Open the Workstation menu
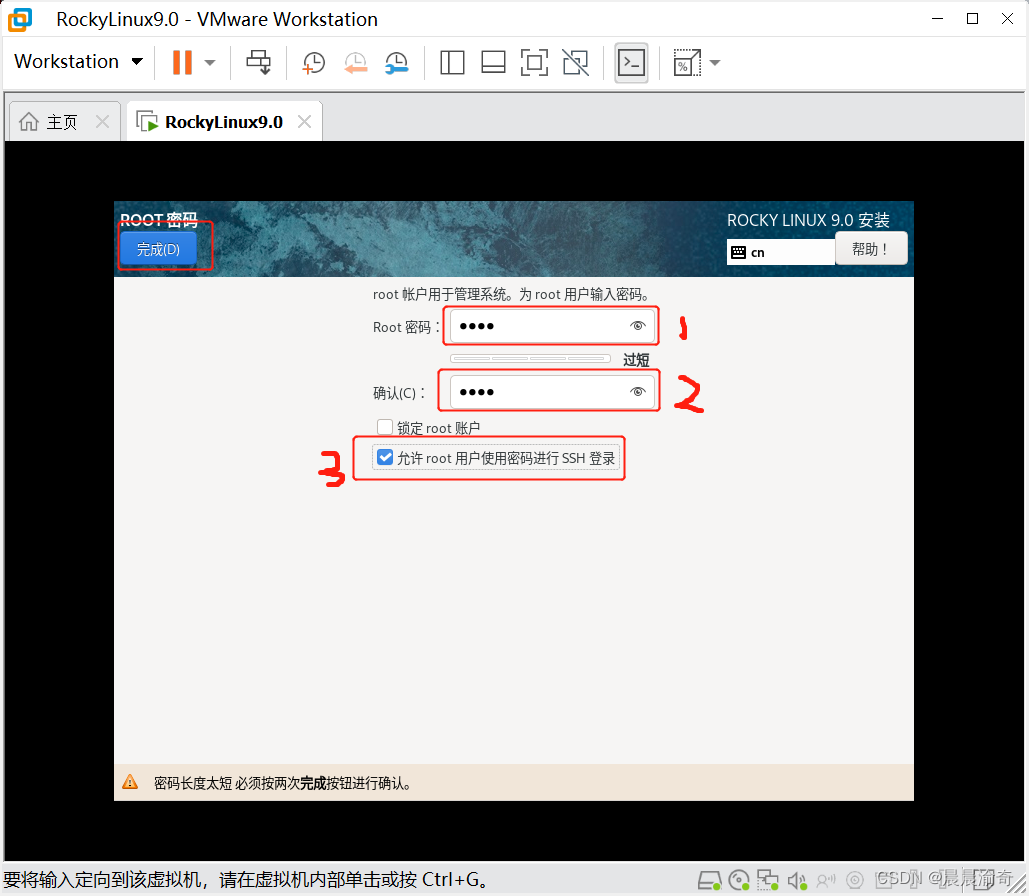This screenshot has width=1029, height=896. coord(78,62)
